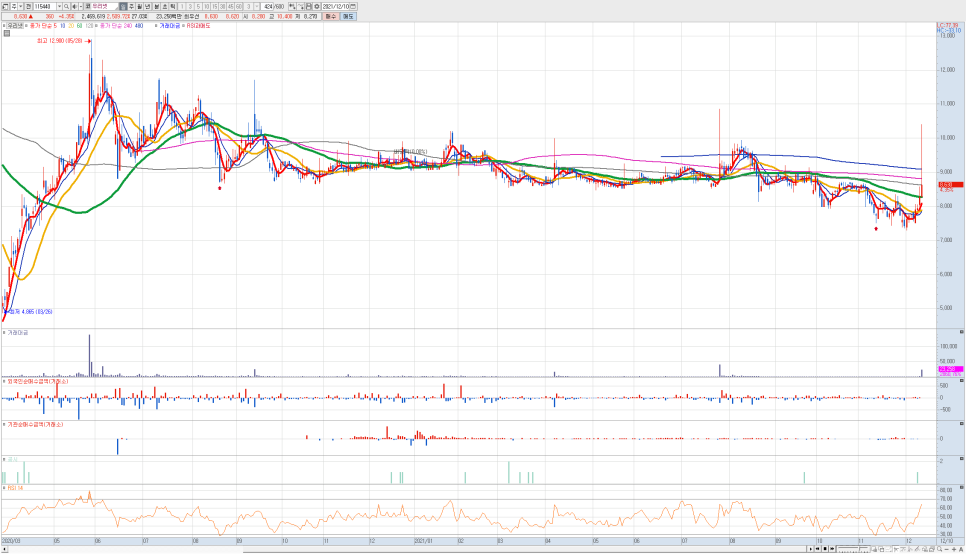Click the 45 interval button
Image resolution: width=966 pixels, height=554 pixels.
click(x=230, y=6)
